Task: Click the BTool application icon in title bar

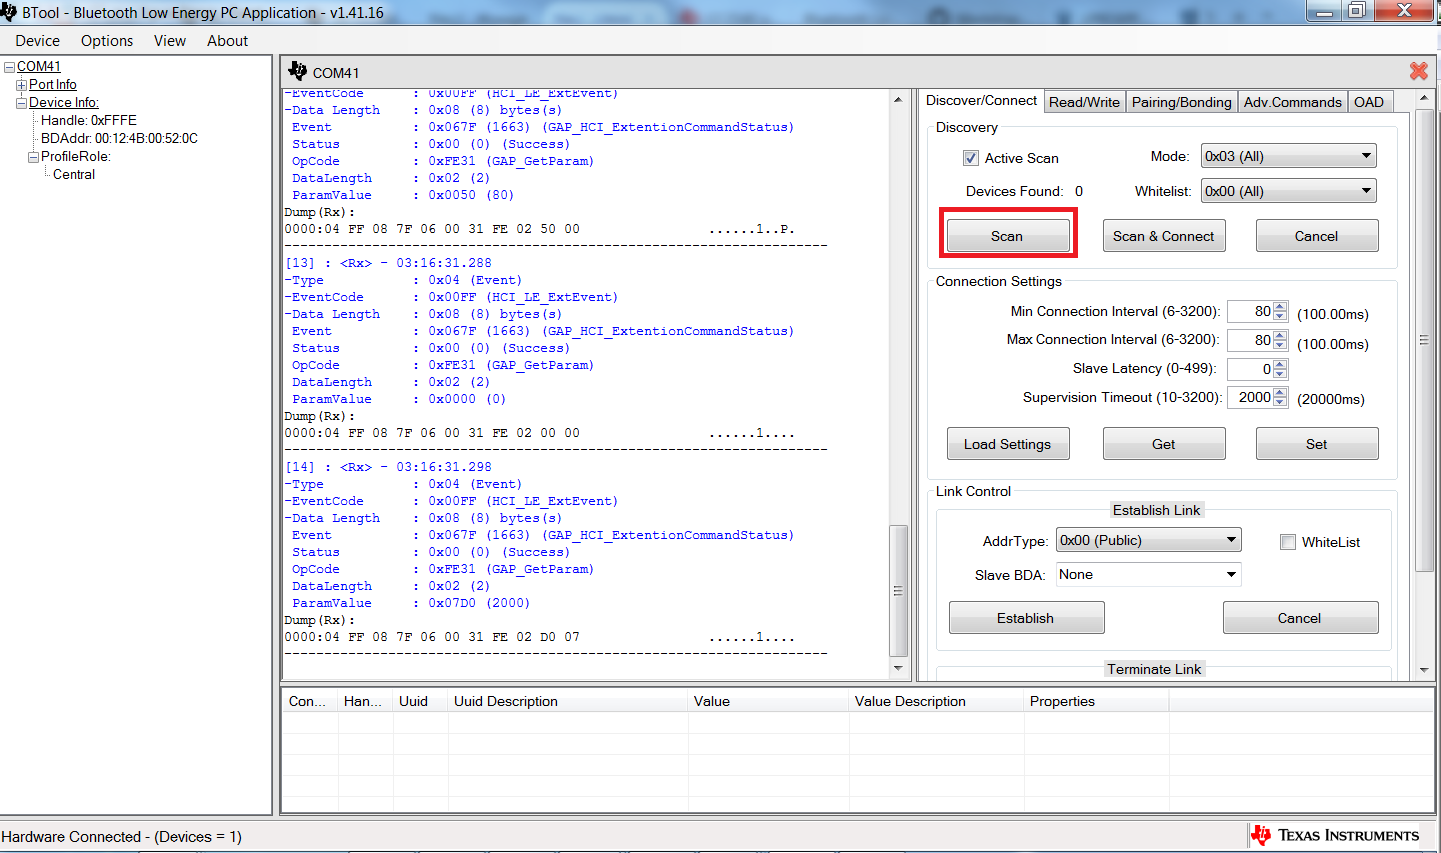Action: click(9, 12)
